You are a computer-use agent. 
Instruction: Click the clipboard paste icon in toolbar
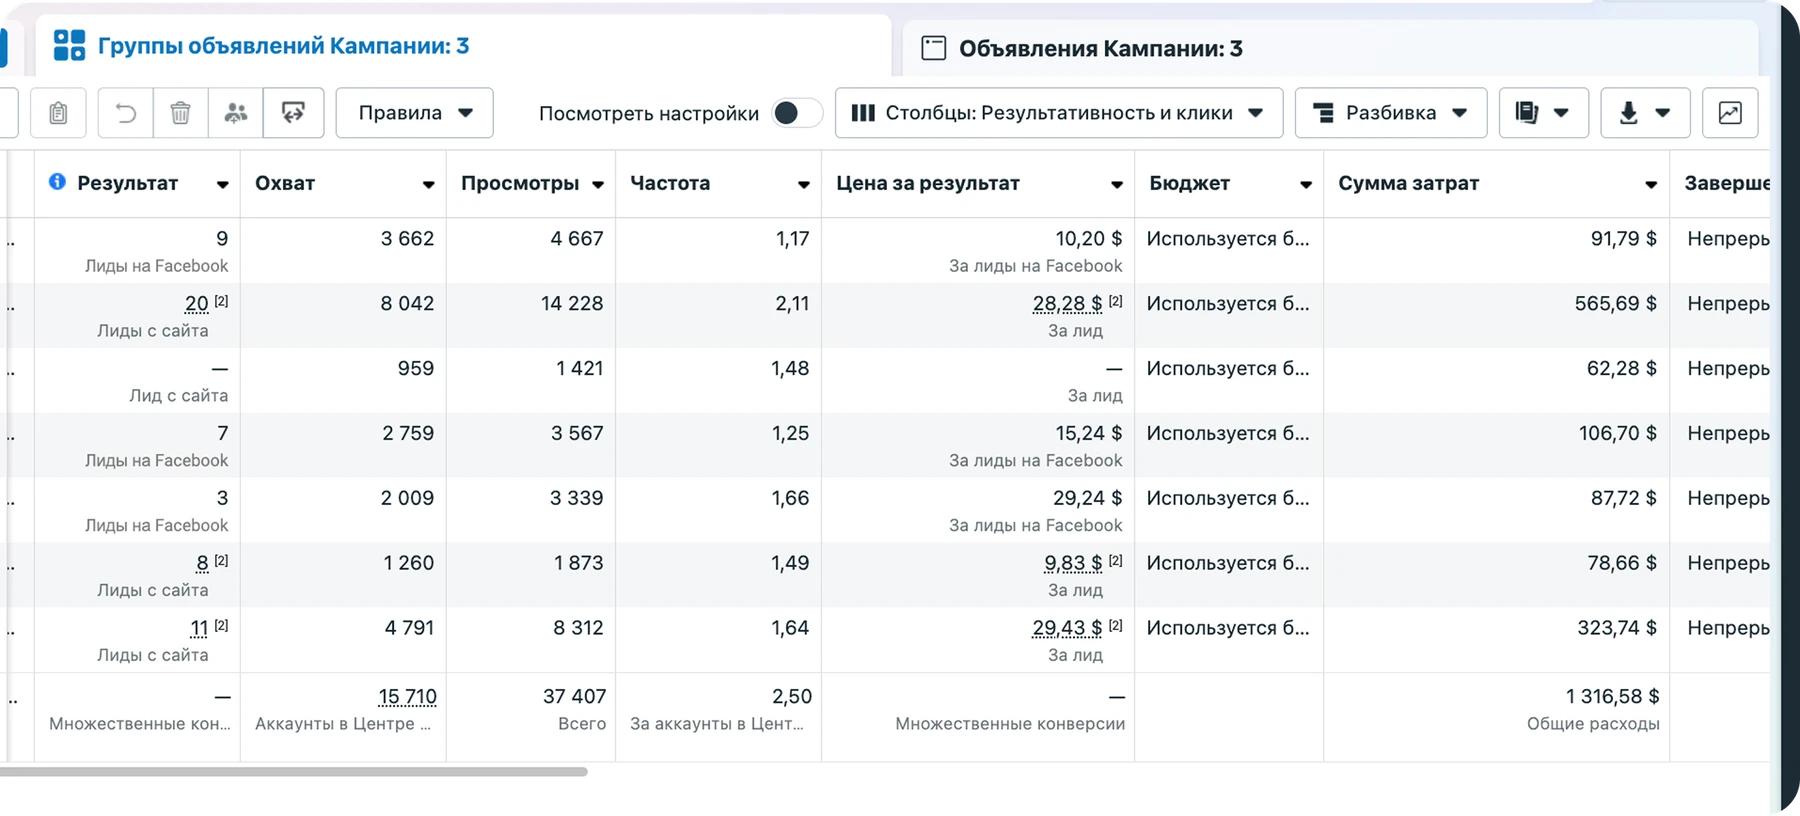pos(58,113)
